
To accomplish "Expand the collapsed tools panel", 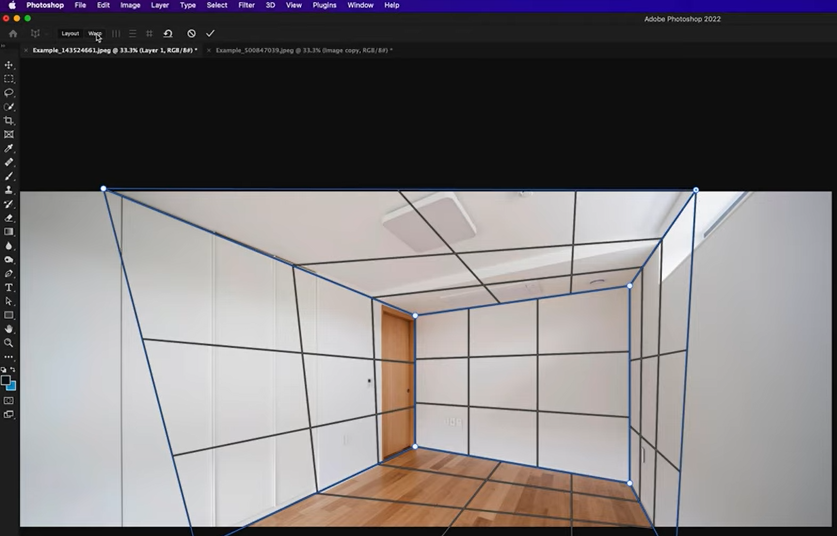I will coord(3,45).
